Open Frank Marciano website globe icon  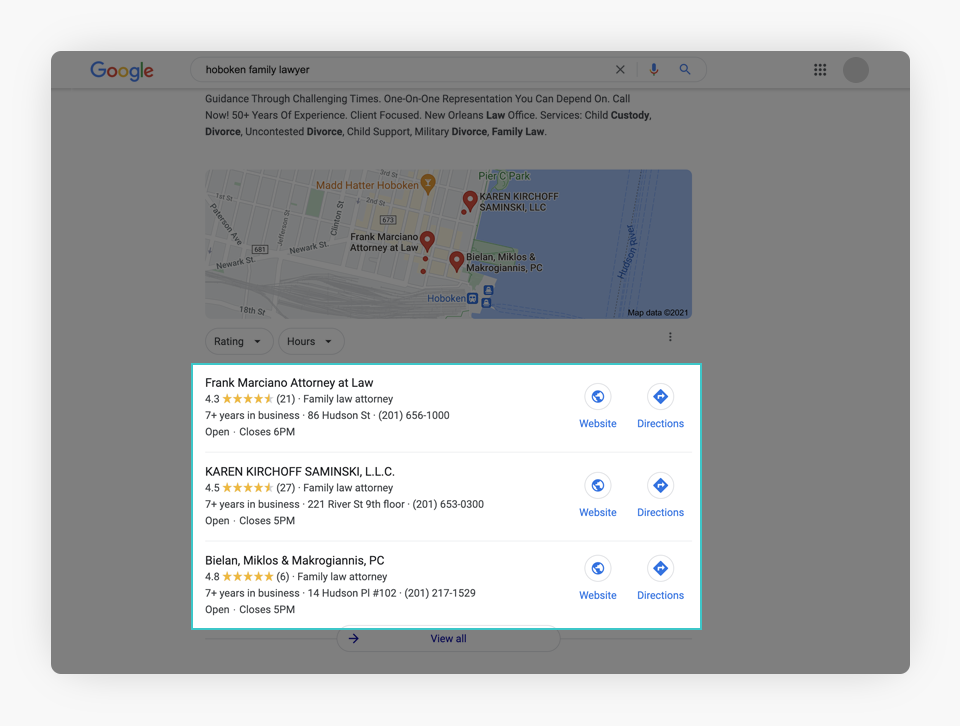pyautogui.click(x=598, y=397)
